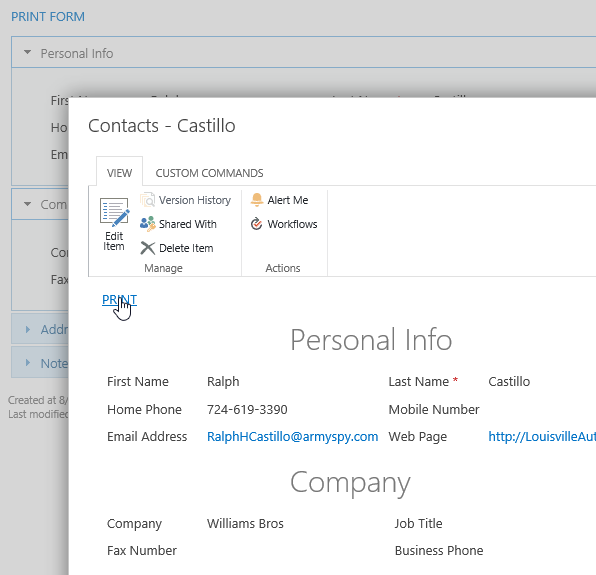Expand the Notes section arrow

27,363
